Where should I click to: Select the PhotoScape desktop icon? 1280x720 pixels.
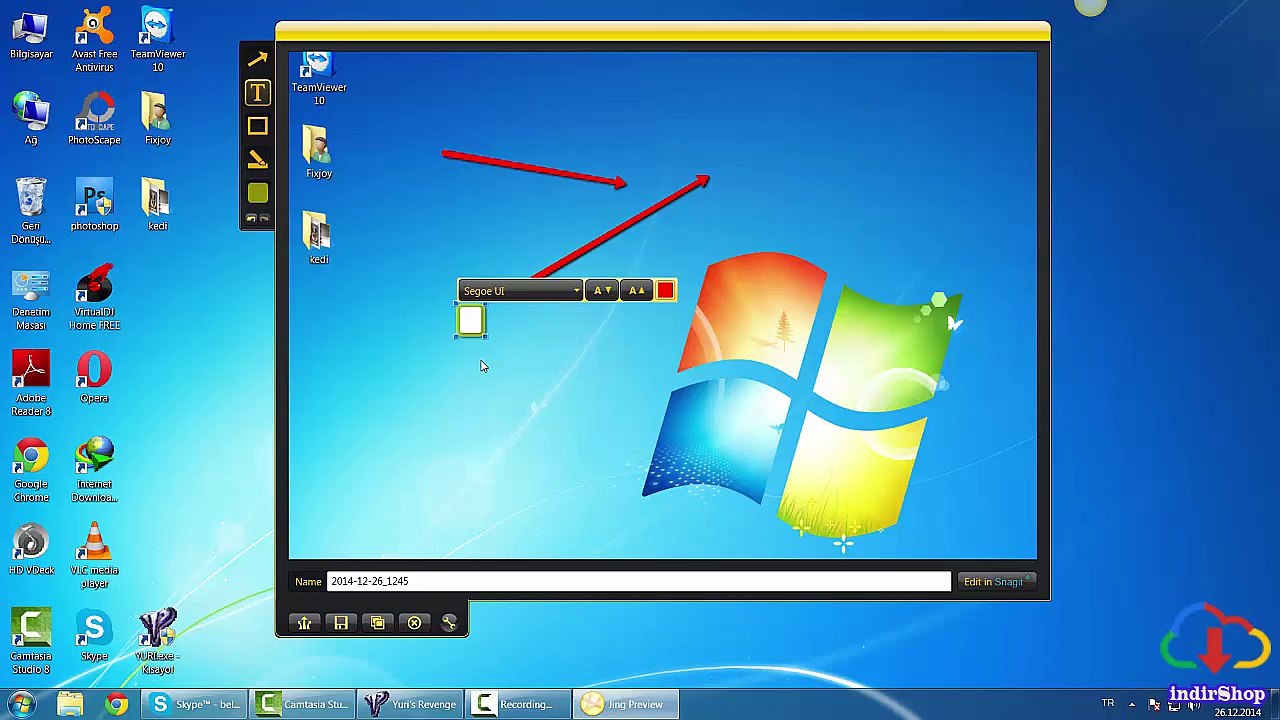[94, 119]
